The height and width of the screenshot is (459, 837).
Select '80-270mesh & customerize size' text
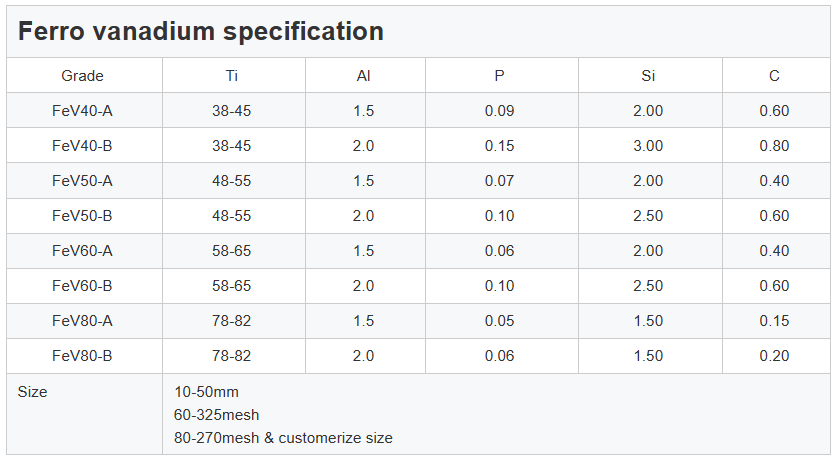click(283, 438)
